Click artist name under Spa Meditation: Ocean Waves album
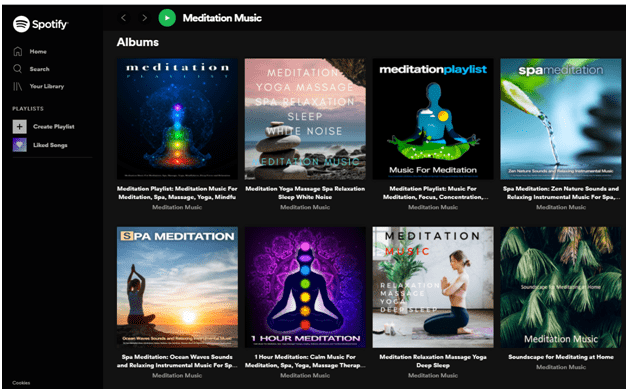This screenshot has height=391, width=628. tap(177, 375)
